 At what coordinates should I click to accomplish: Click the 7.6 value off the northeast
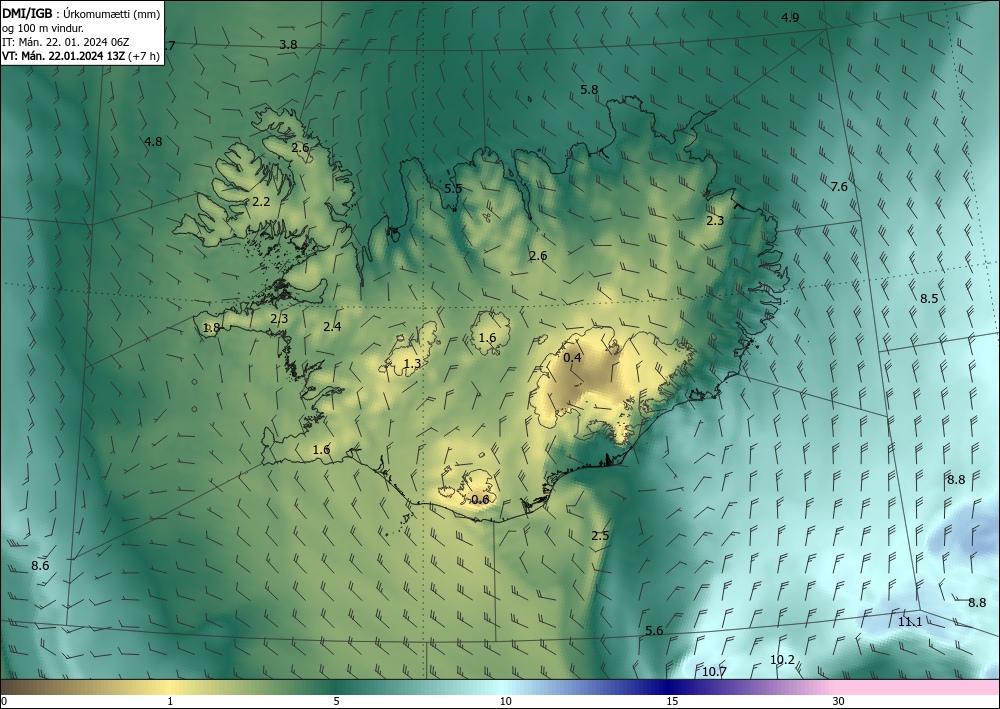point(839,186)
